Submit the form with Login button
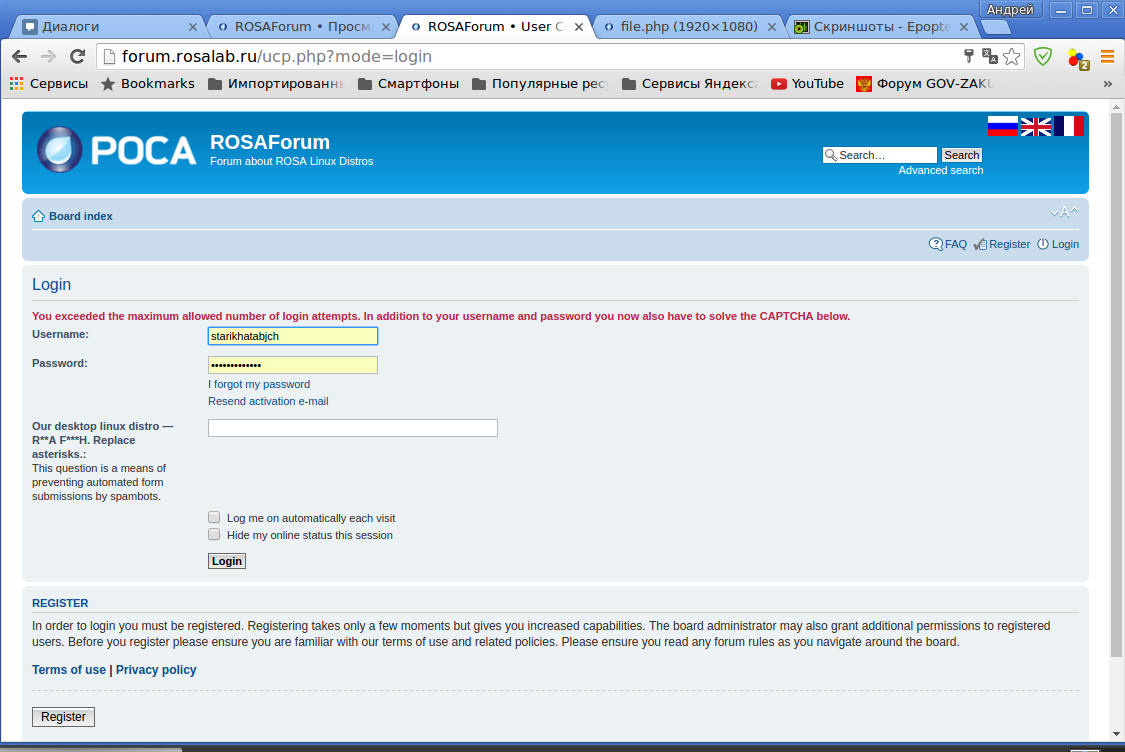The height and width of the screenshot is (752, 1125). [x=227, y=561]
